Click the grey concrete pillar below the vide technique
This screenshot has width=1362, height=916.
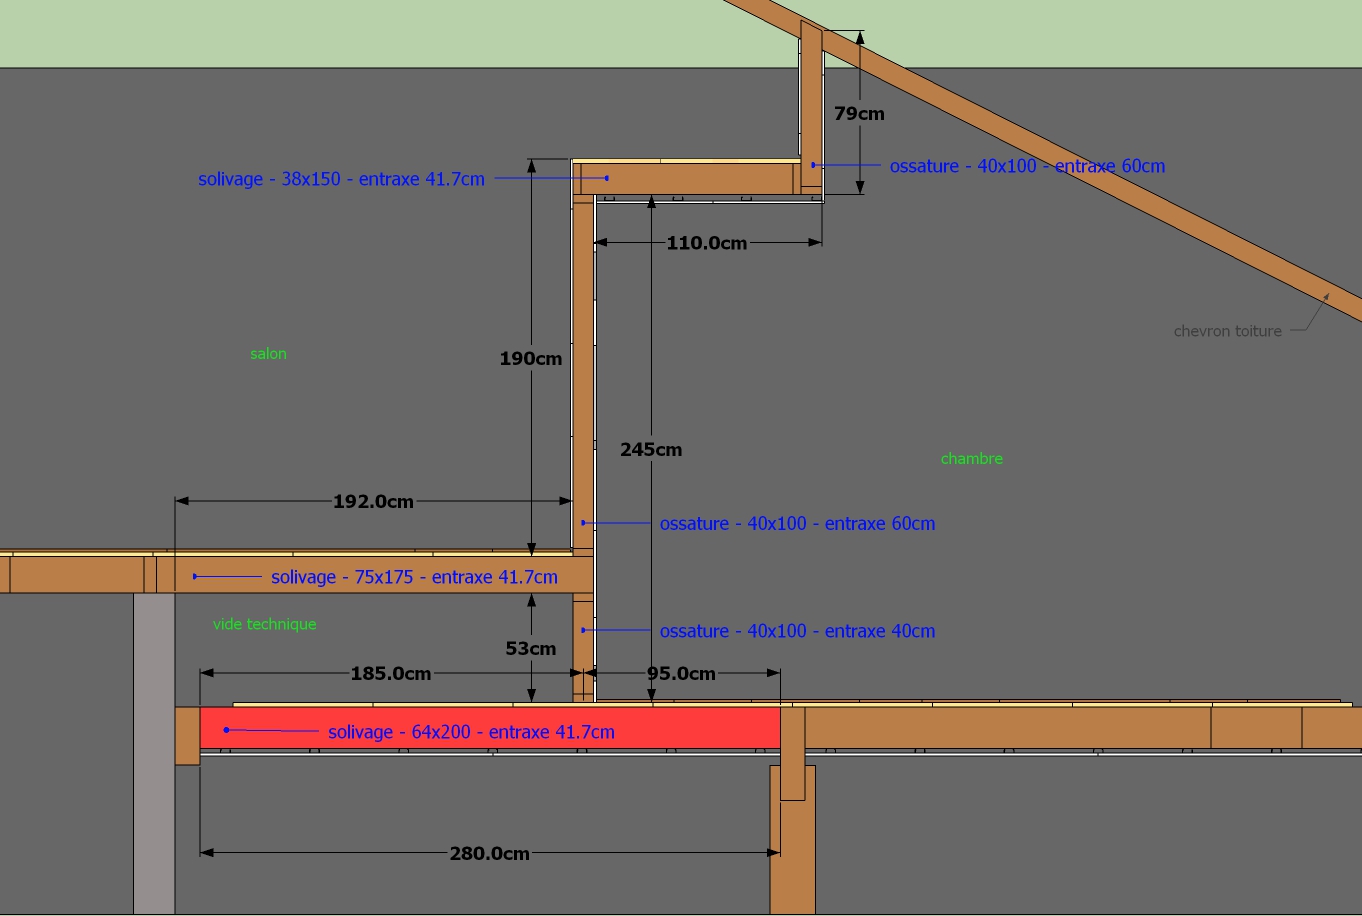coord(154,753)
